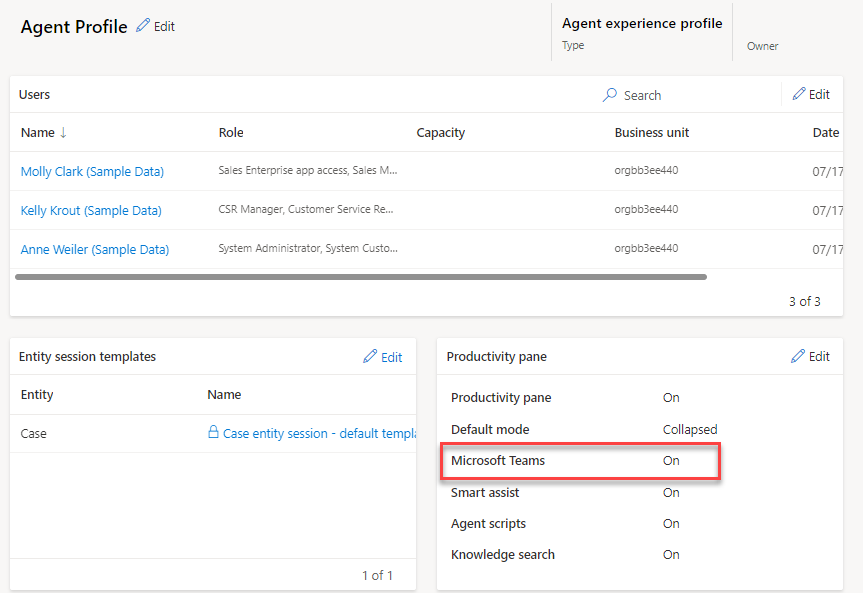
Task: Click the 'Microsoft Teams' setting label
Action: coord(498,461)
